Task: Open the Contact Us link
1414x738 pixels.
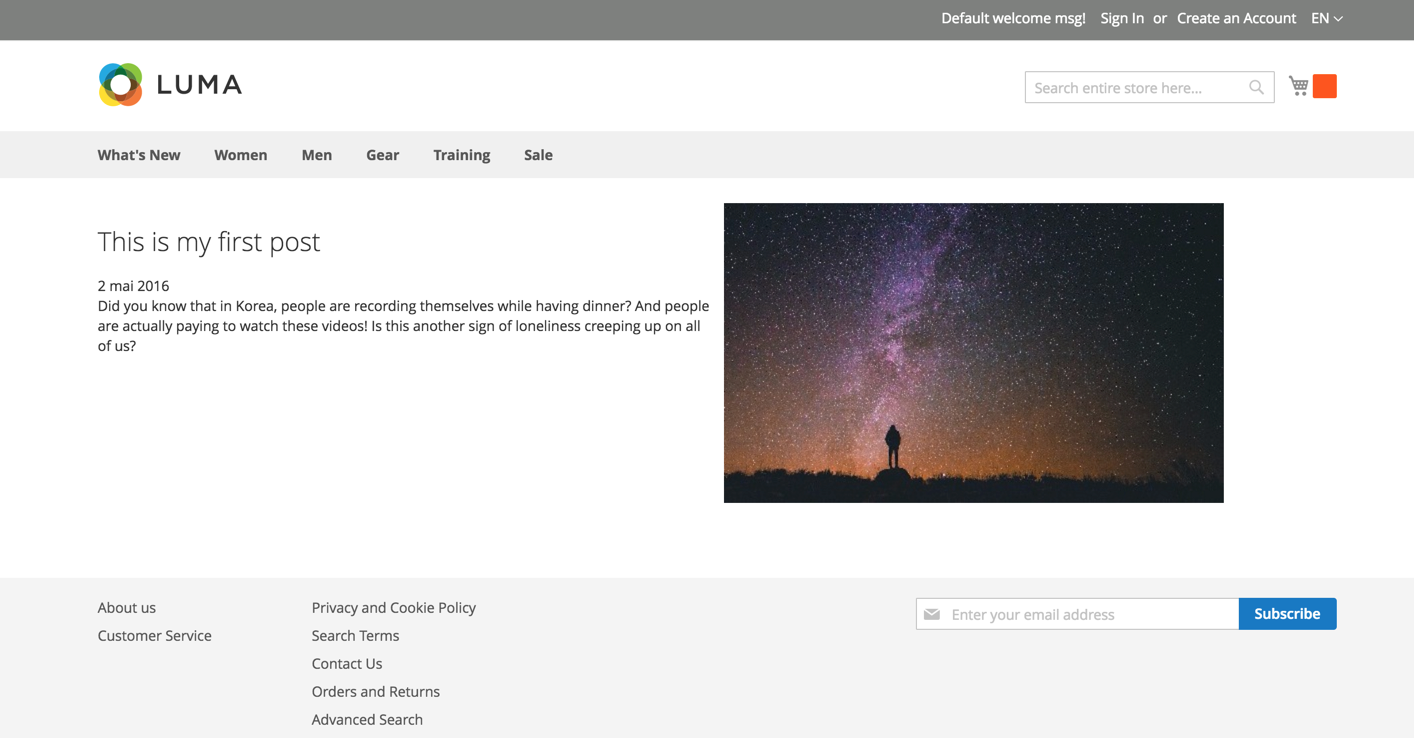Action: click(x=347, y=664)
